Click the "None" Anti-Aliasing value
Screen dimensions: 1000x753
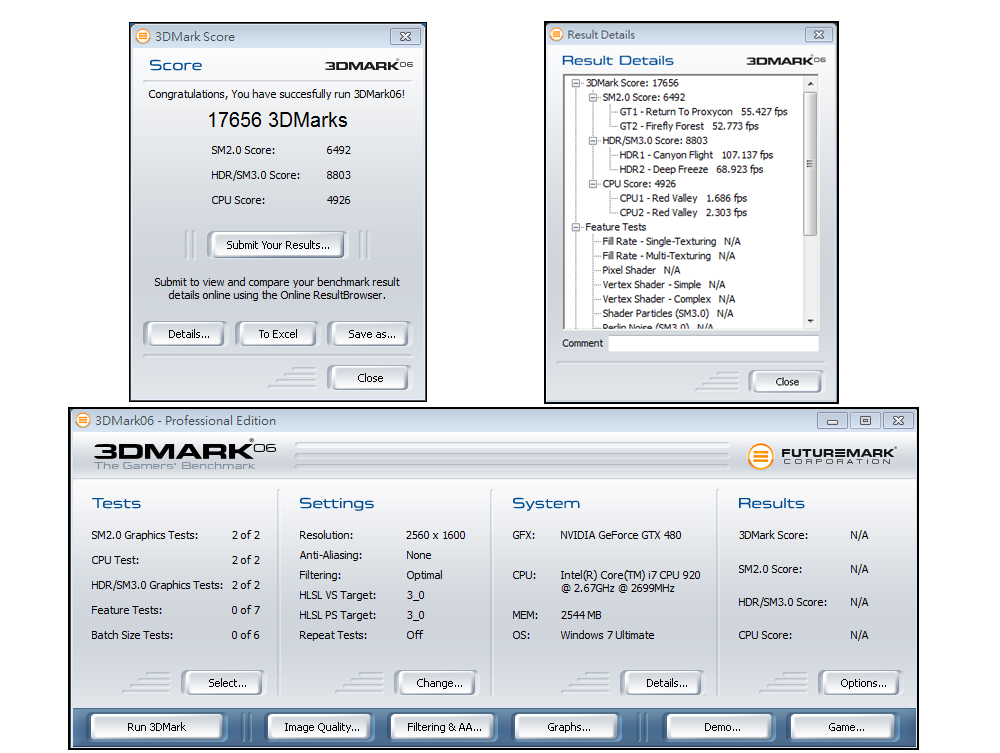click(x=418, y=555)
